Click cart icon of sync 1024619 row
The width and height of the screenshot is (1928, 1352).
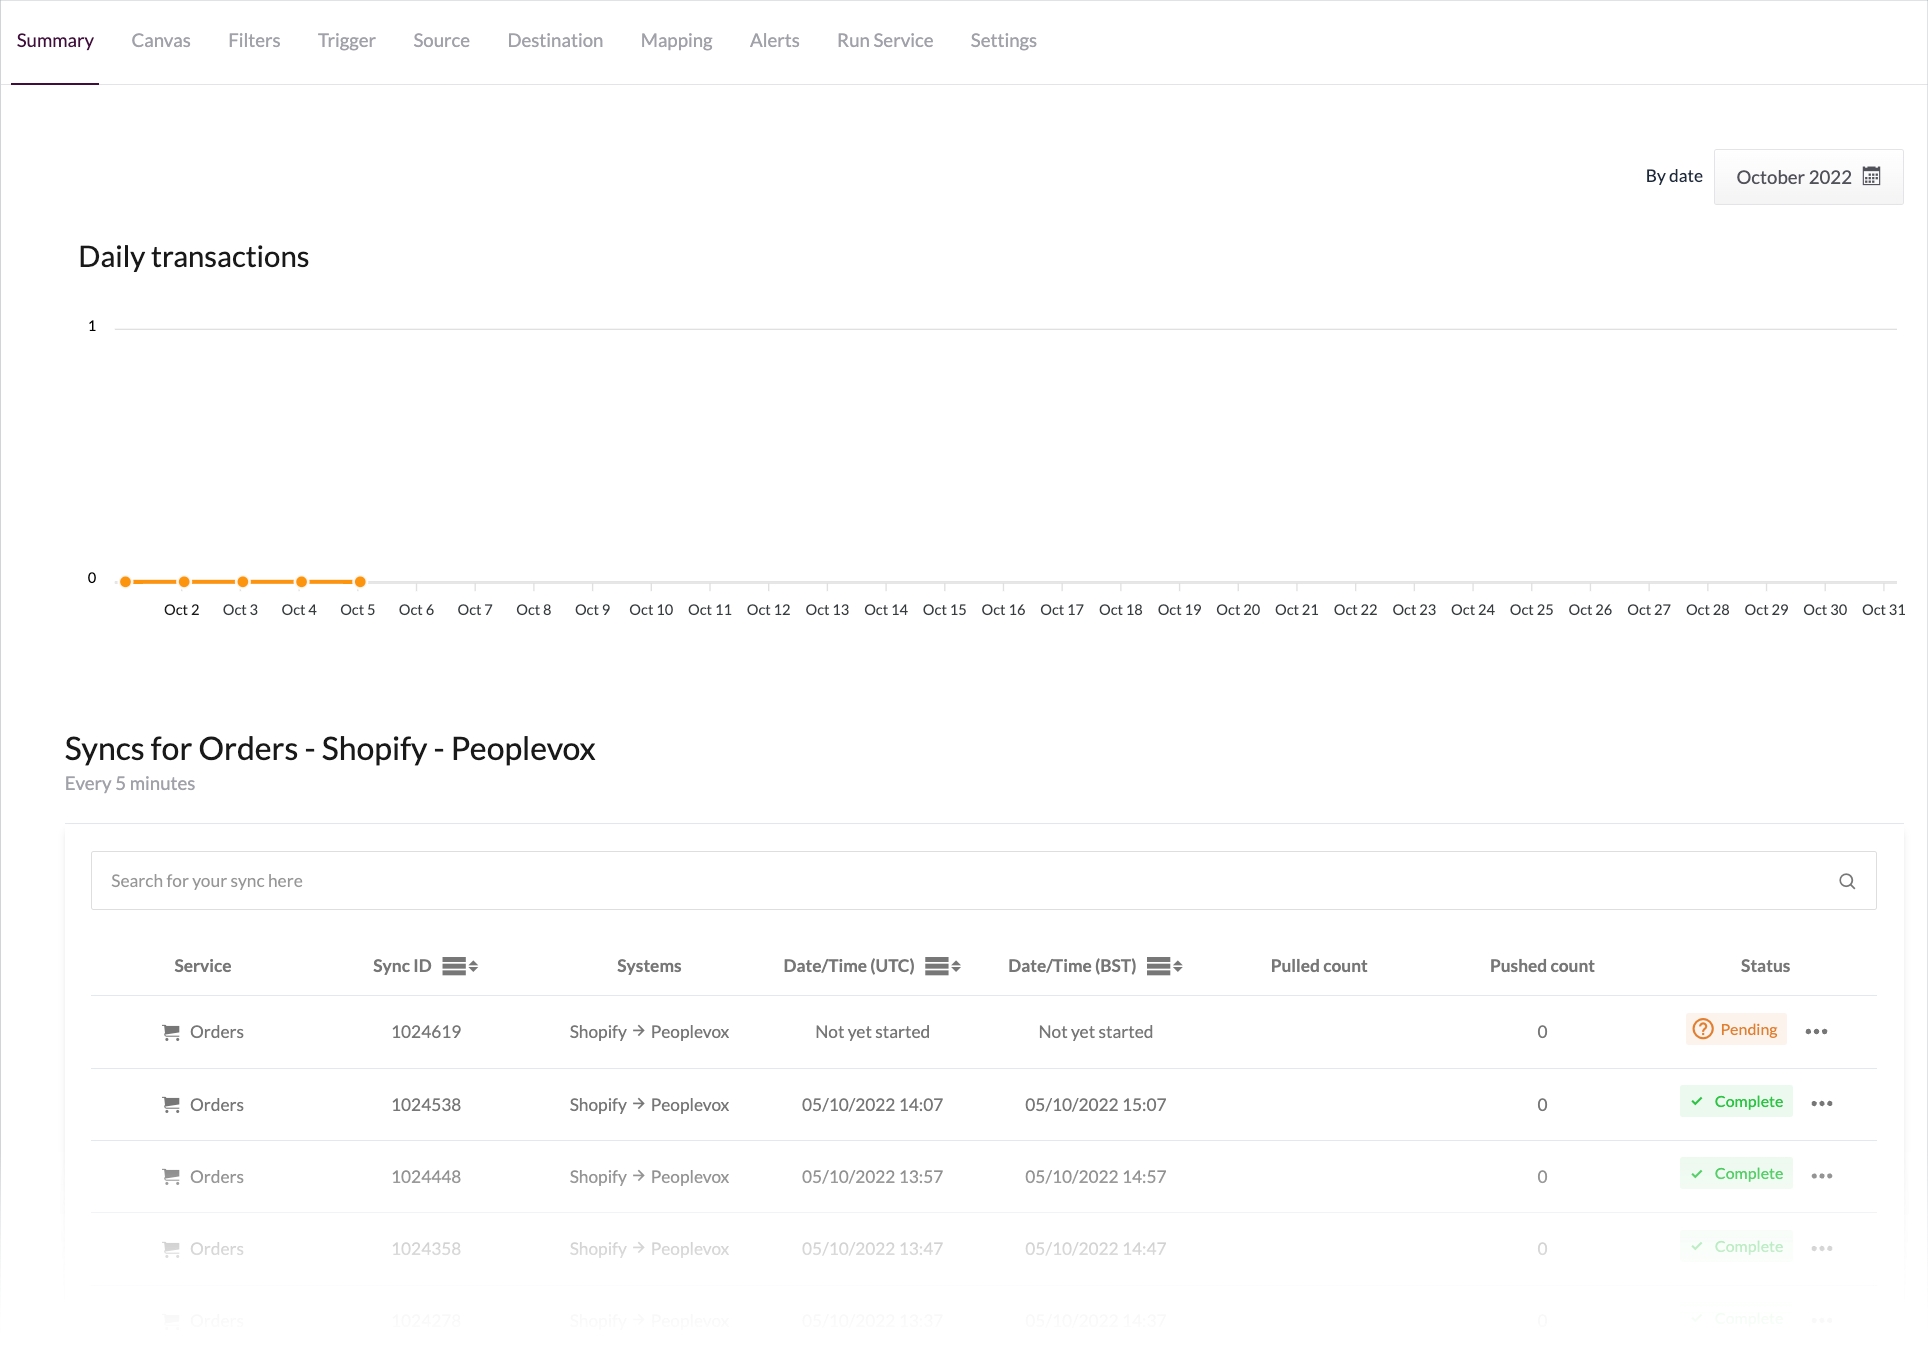[x=171, y=1032]
